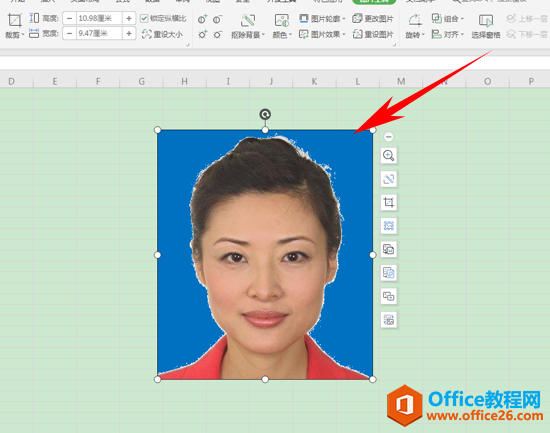
Task: Click the remove background icon in floating toolbar
Action: pos(389,179)
